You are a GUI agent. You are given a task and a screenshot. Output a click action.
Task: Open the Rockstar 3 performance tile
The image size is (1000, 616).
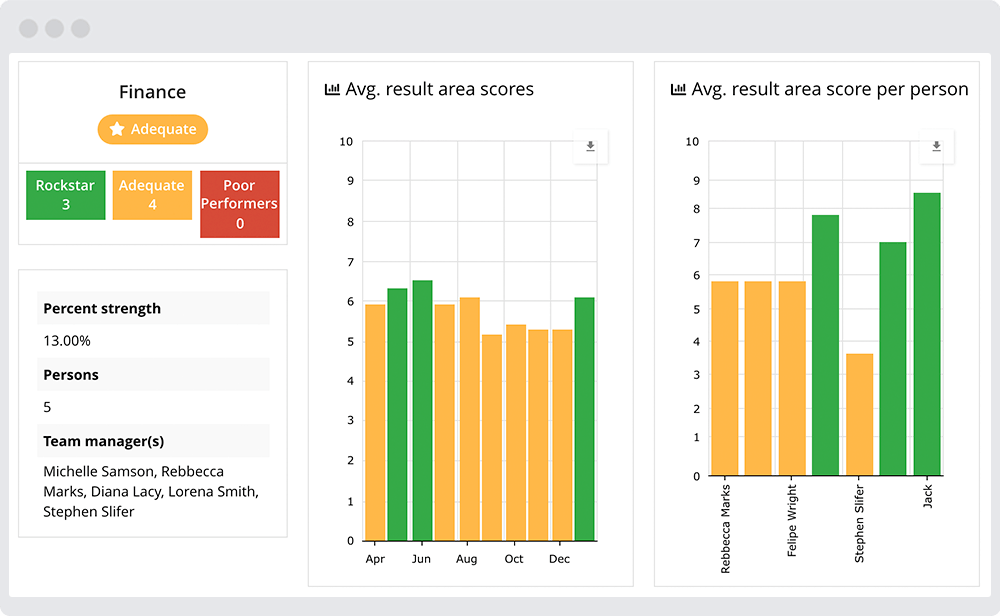65,195
